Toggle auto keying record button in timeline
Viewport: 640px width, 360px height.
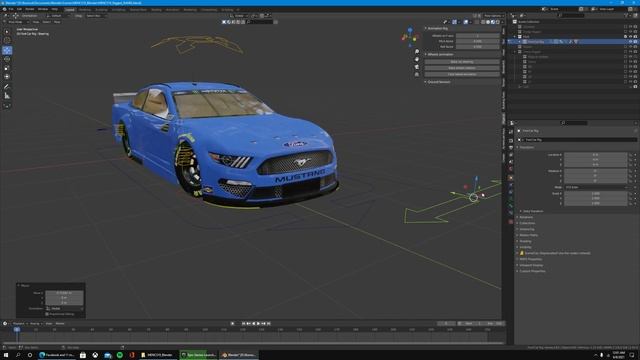point(233,324)
